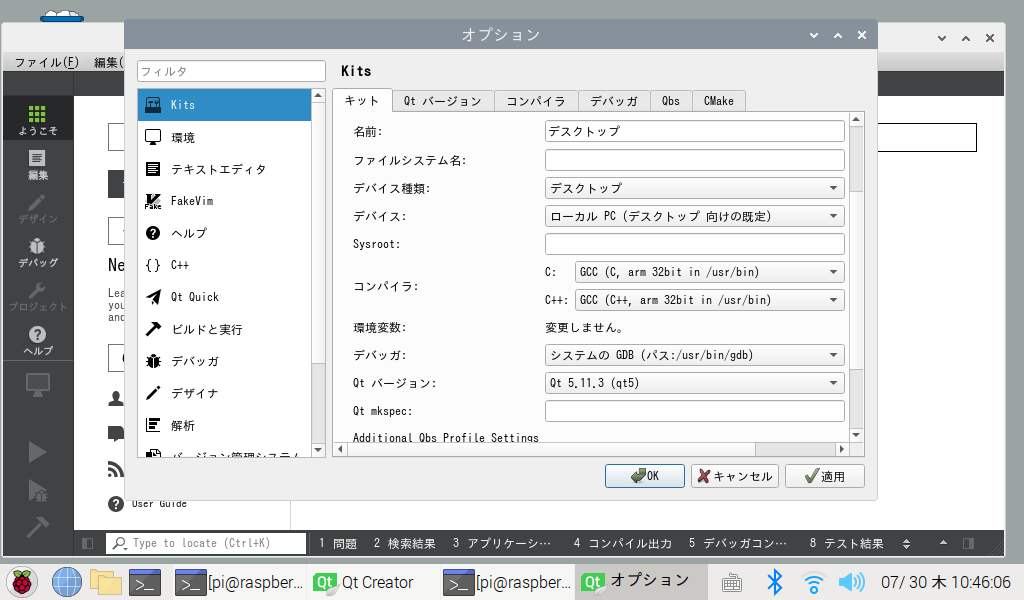Open file manager from taskbar

tap(106, 582)
